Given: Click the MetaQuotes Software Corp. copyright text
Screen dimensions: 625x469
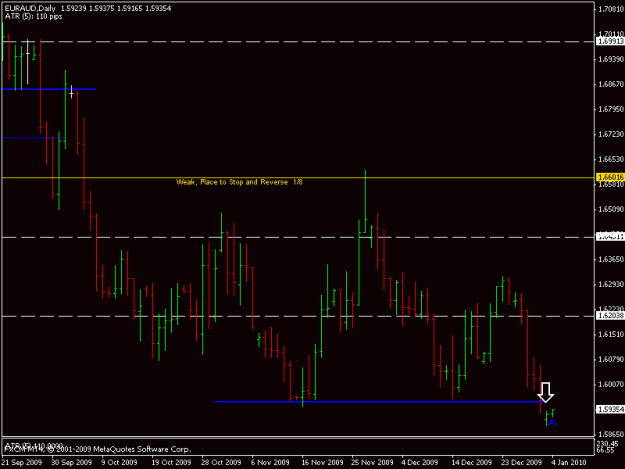Looking at the screenshot, I should coord(97,449).
